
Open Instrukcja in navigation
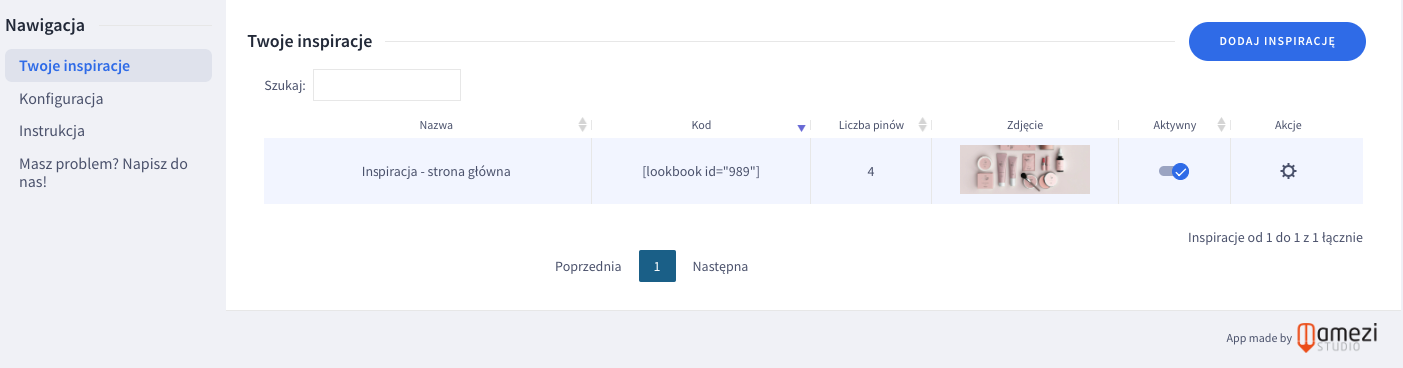[x=52, y=131]
